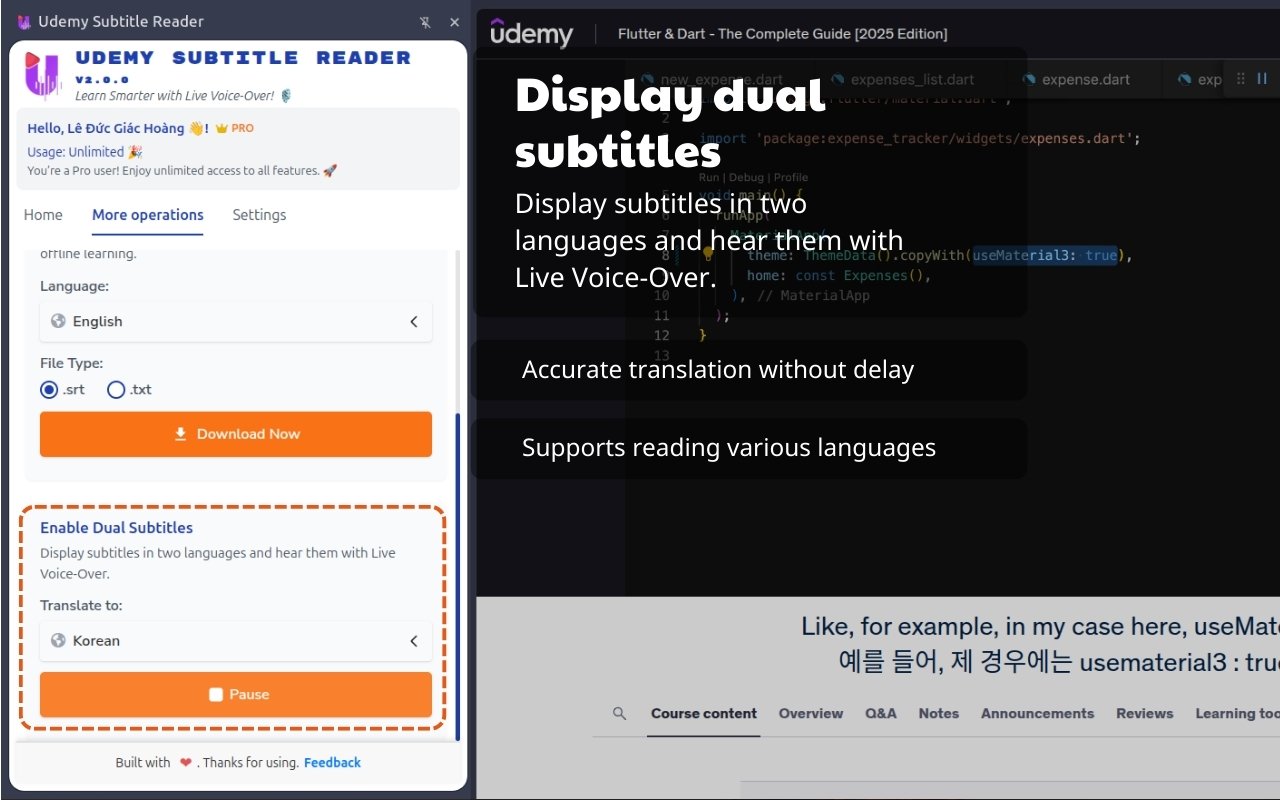Screen dimensions: 1280x800
Task: Pin the extension panel with pin icon
Action: click(x=425, y=22)
